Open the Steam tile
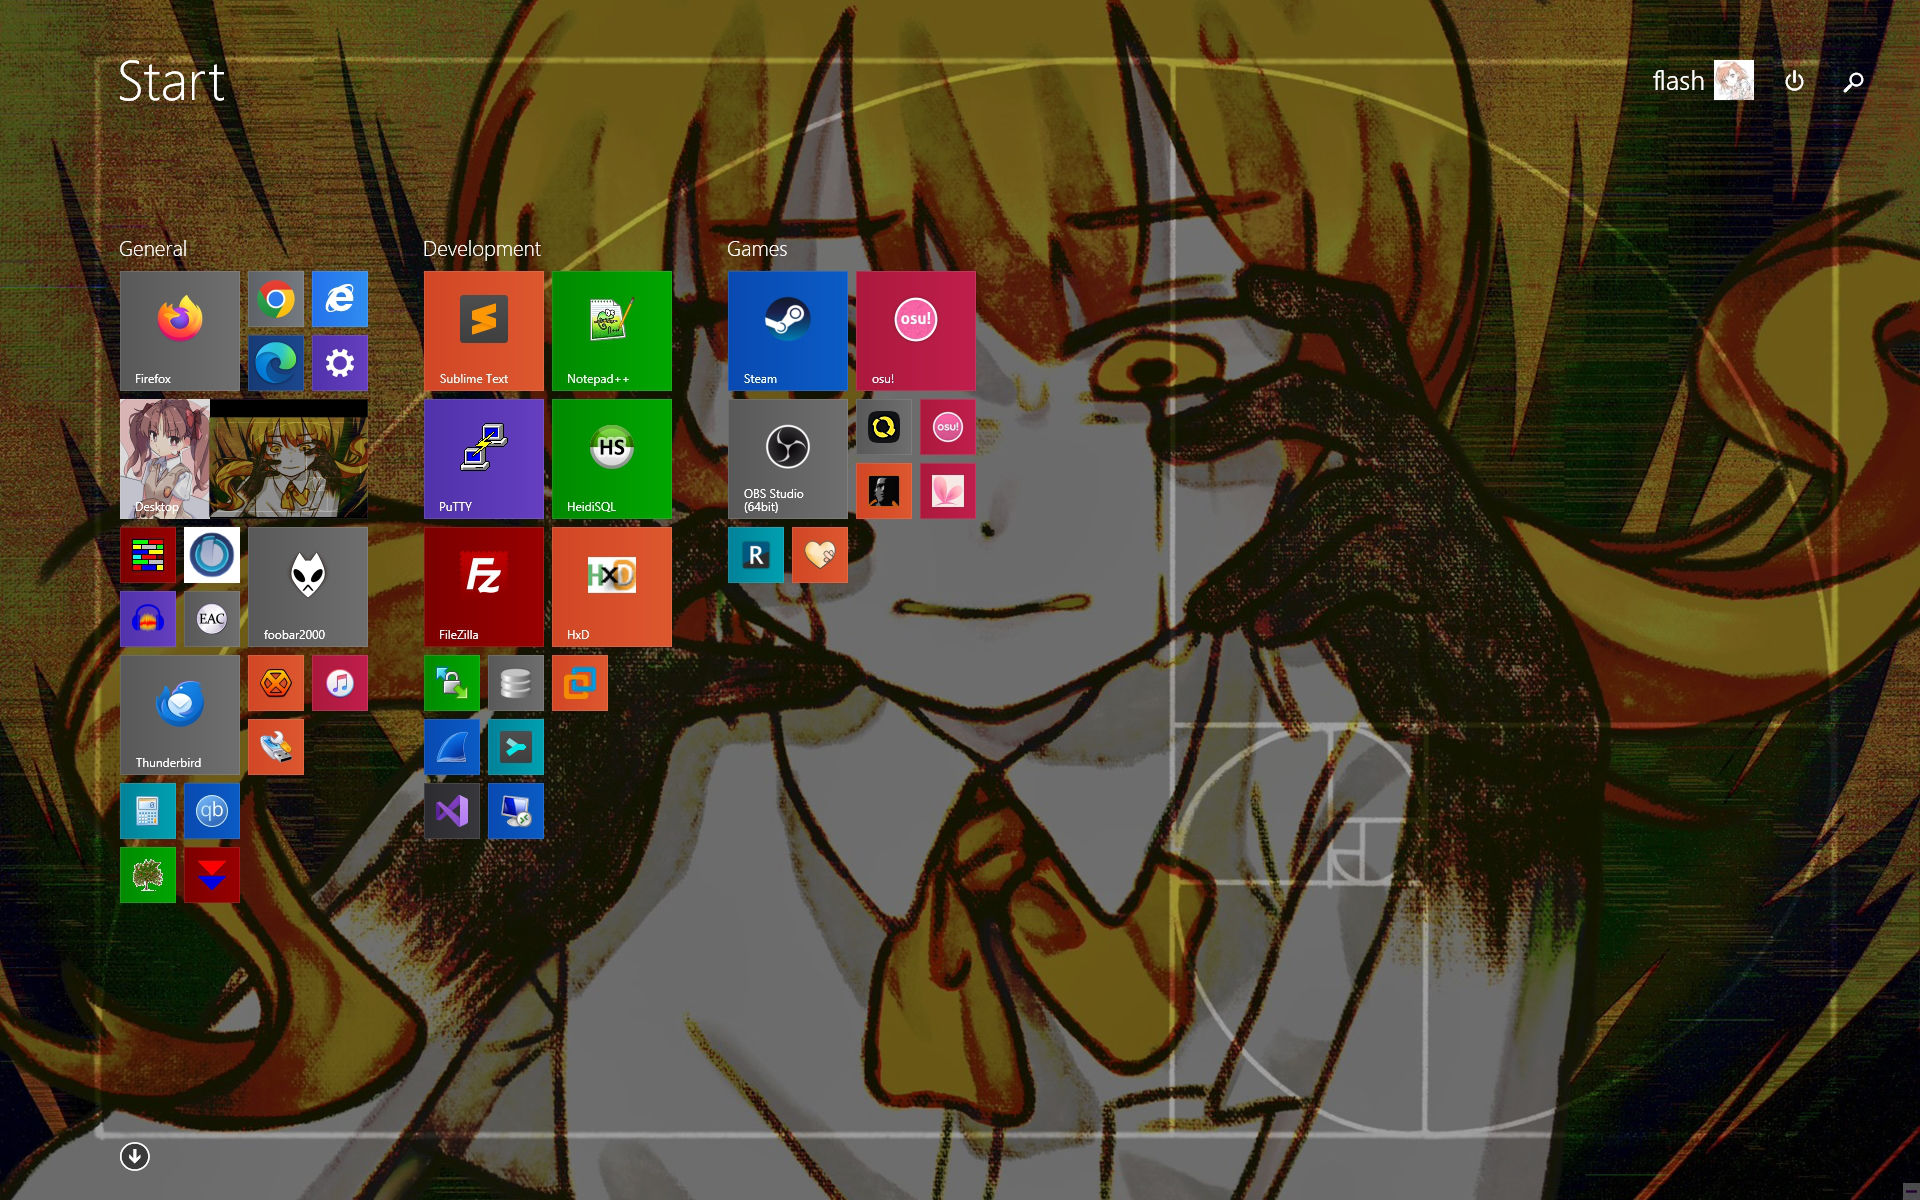Image resolution: width=1920 pixels, height=1200 pixels. tap(788, 331)
